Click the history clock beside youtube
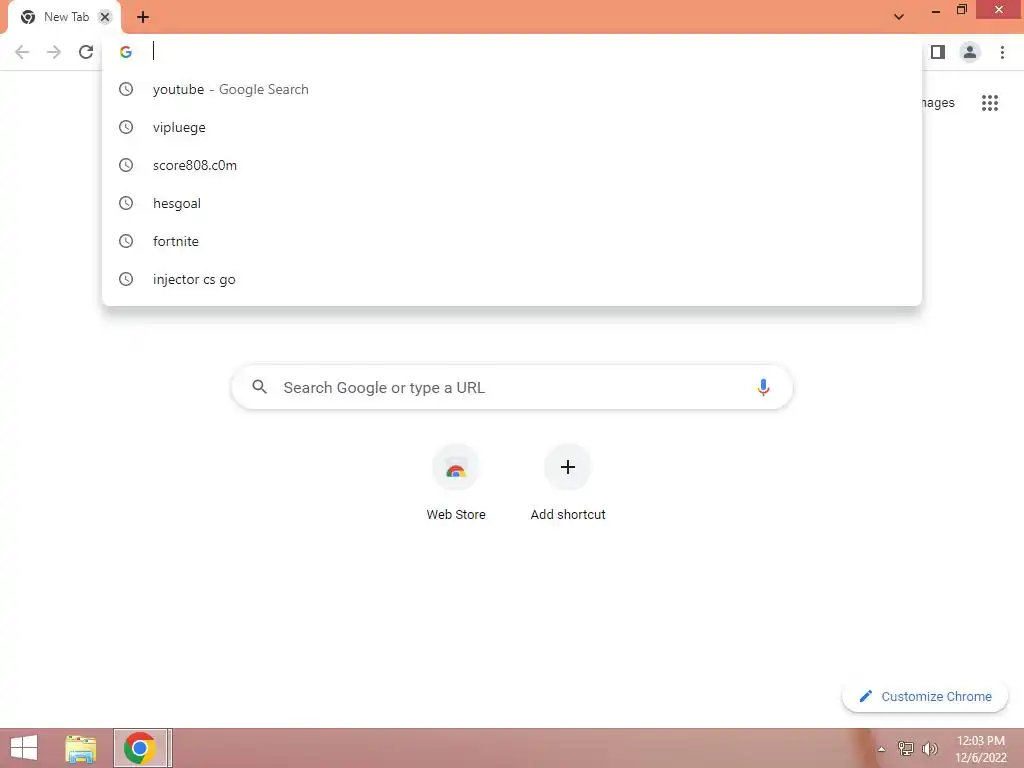 [126, 89]
